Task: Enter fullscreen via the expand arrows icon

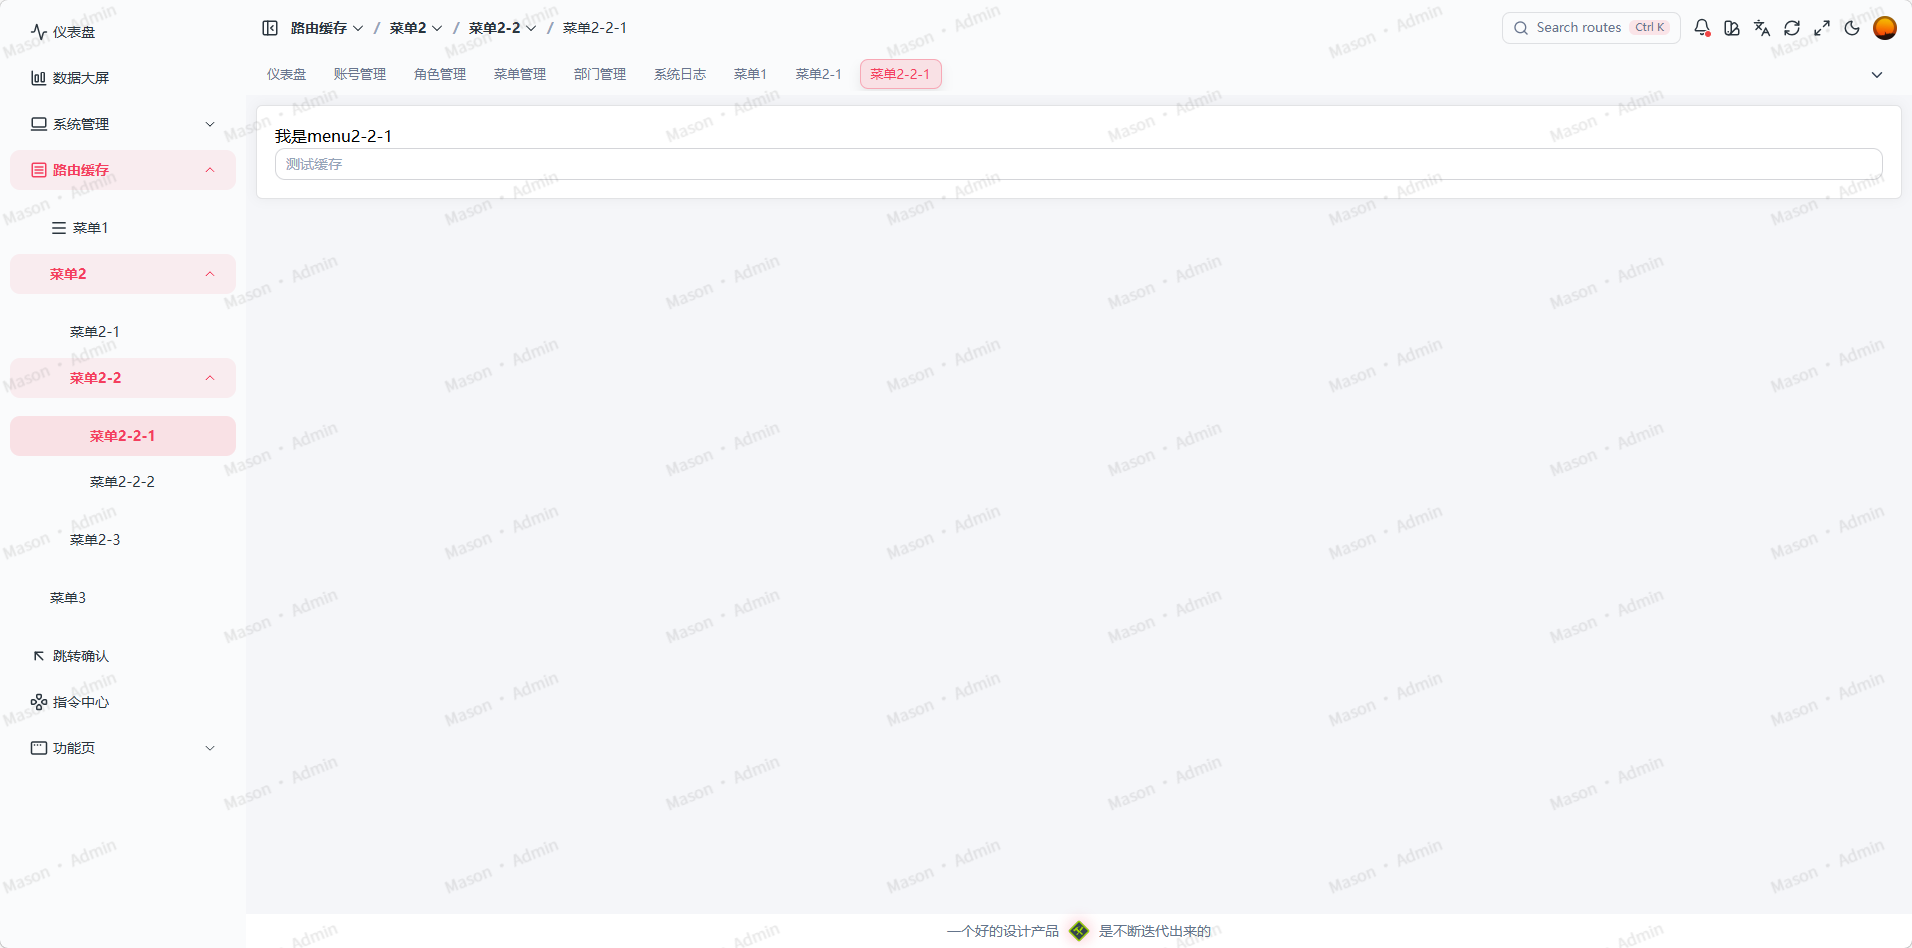Action: tap(1822, 28)
